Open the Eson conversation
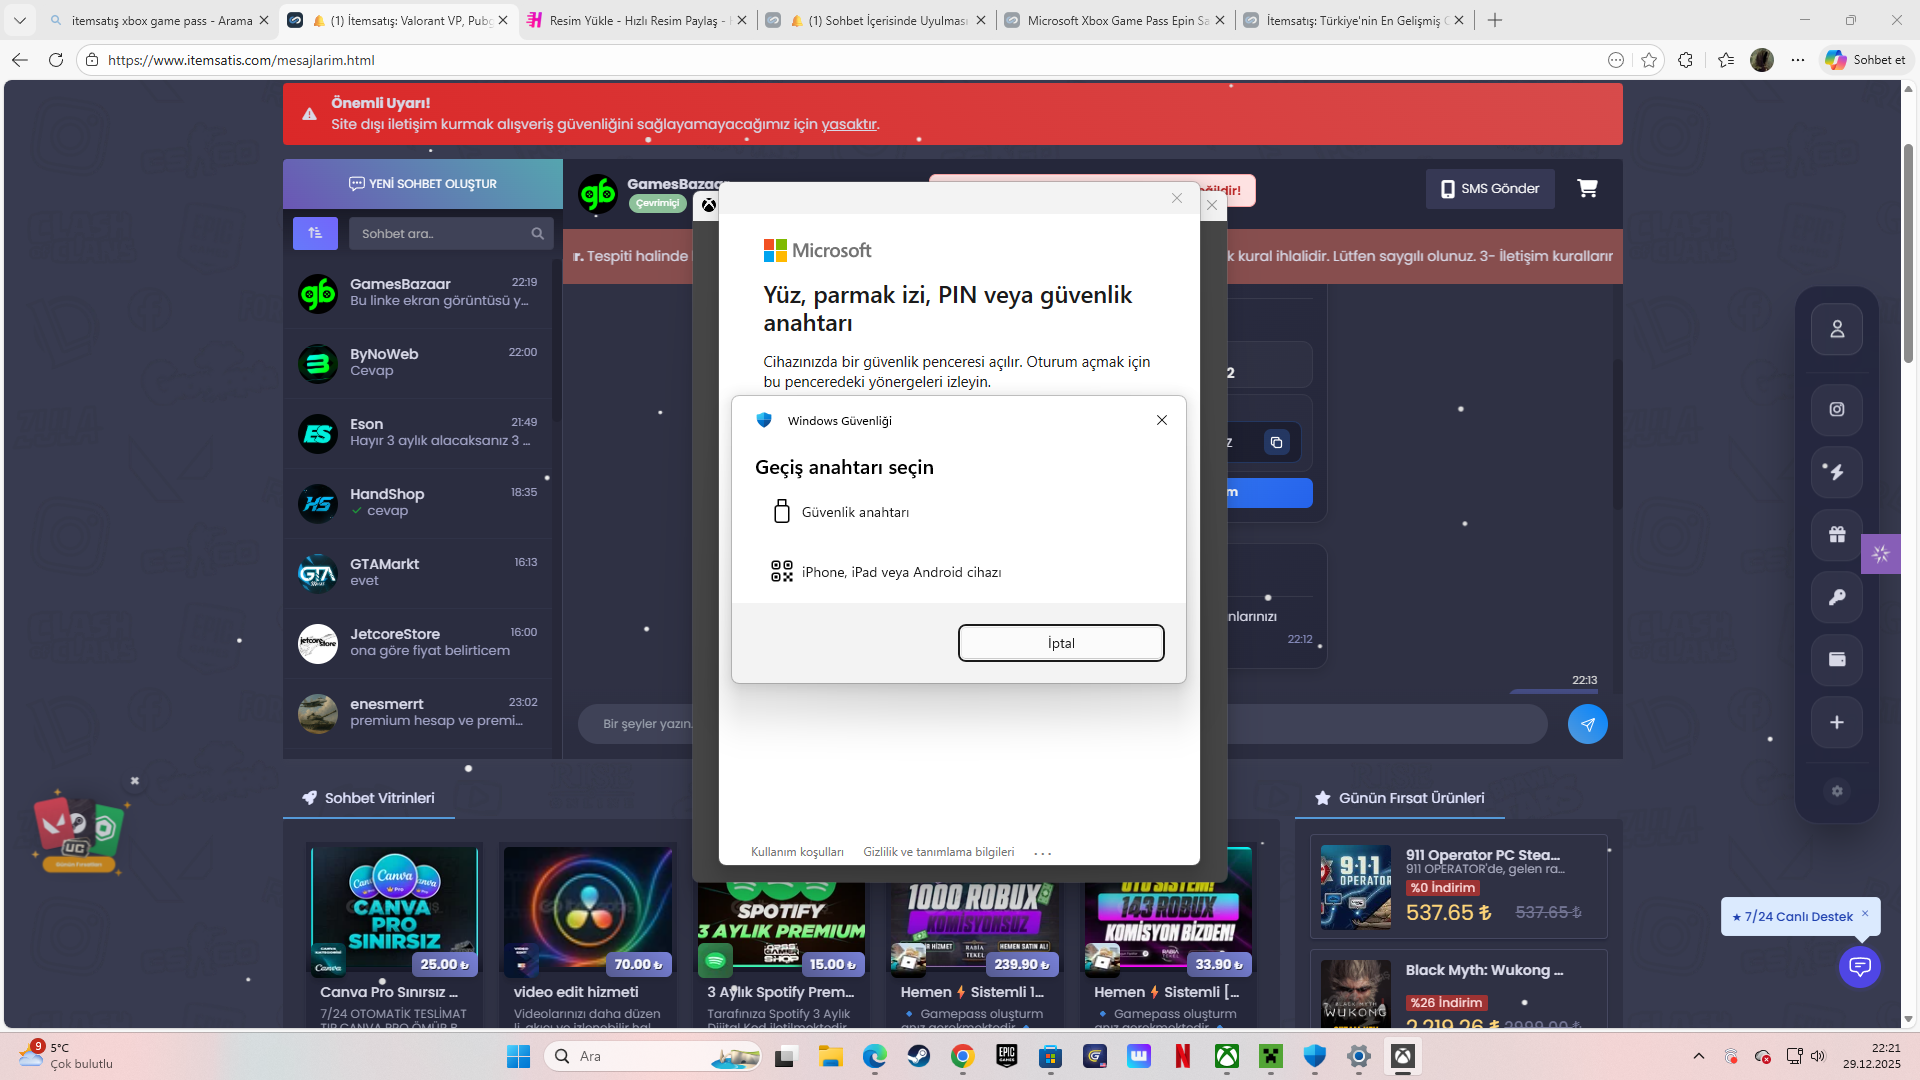 point(418,433)
